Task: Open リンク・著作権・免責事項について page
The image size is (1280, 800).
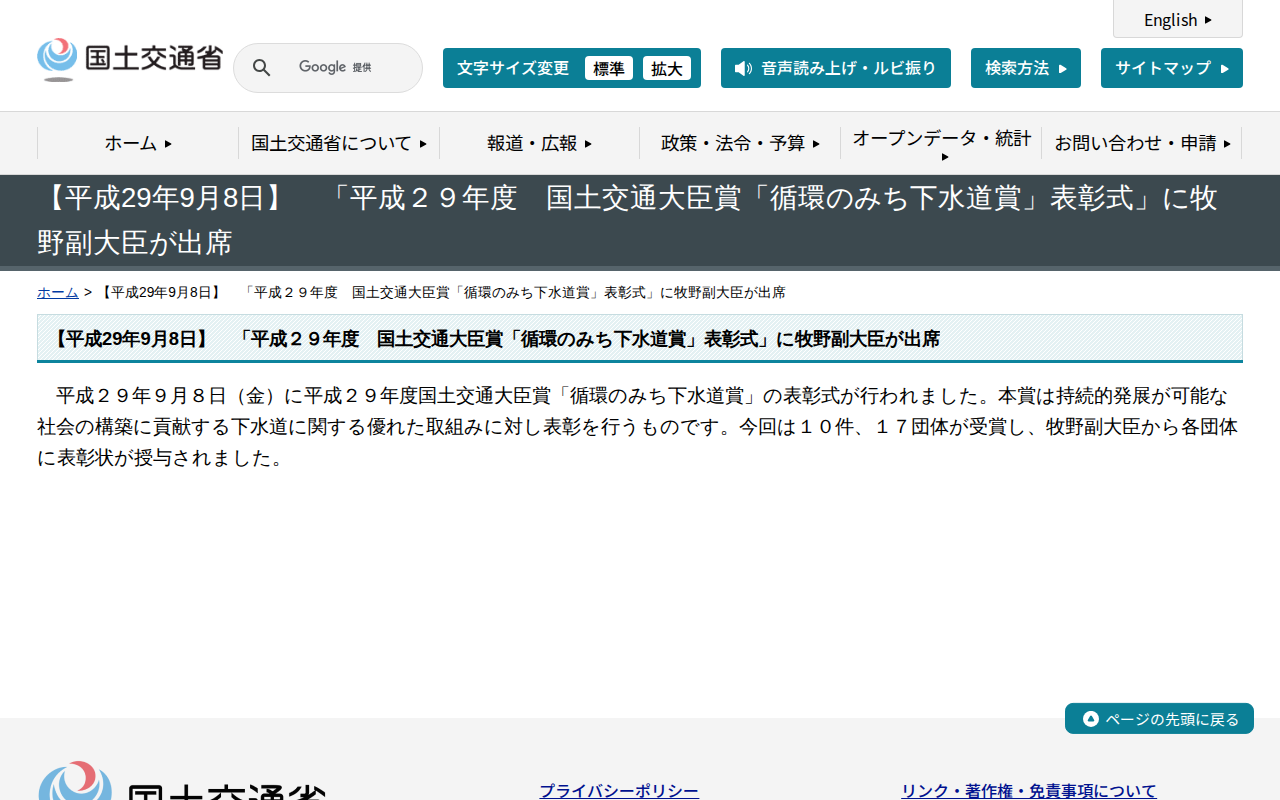Action: point(1028,790)
